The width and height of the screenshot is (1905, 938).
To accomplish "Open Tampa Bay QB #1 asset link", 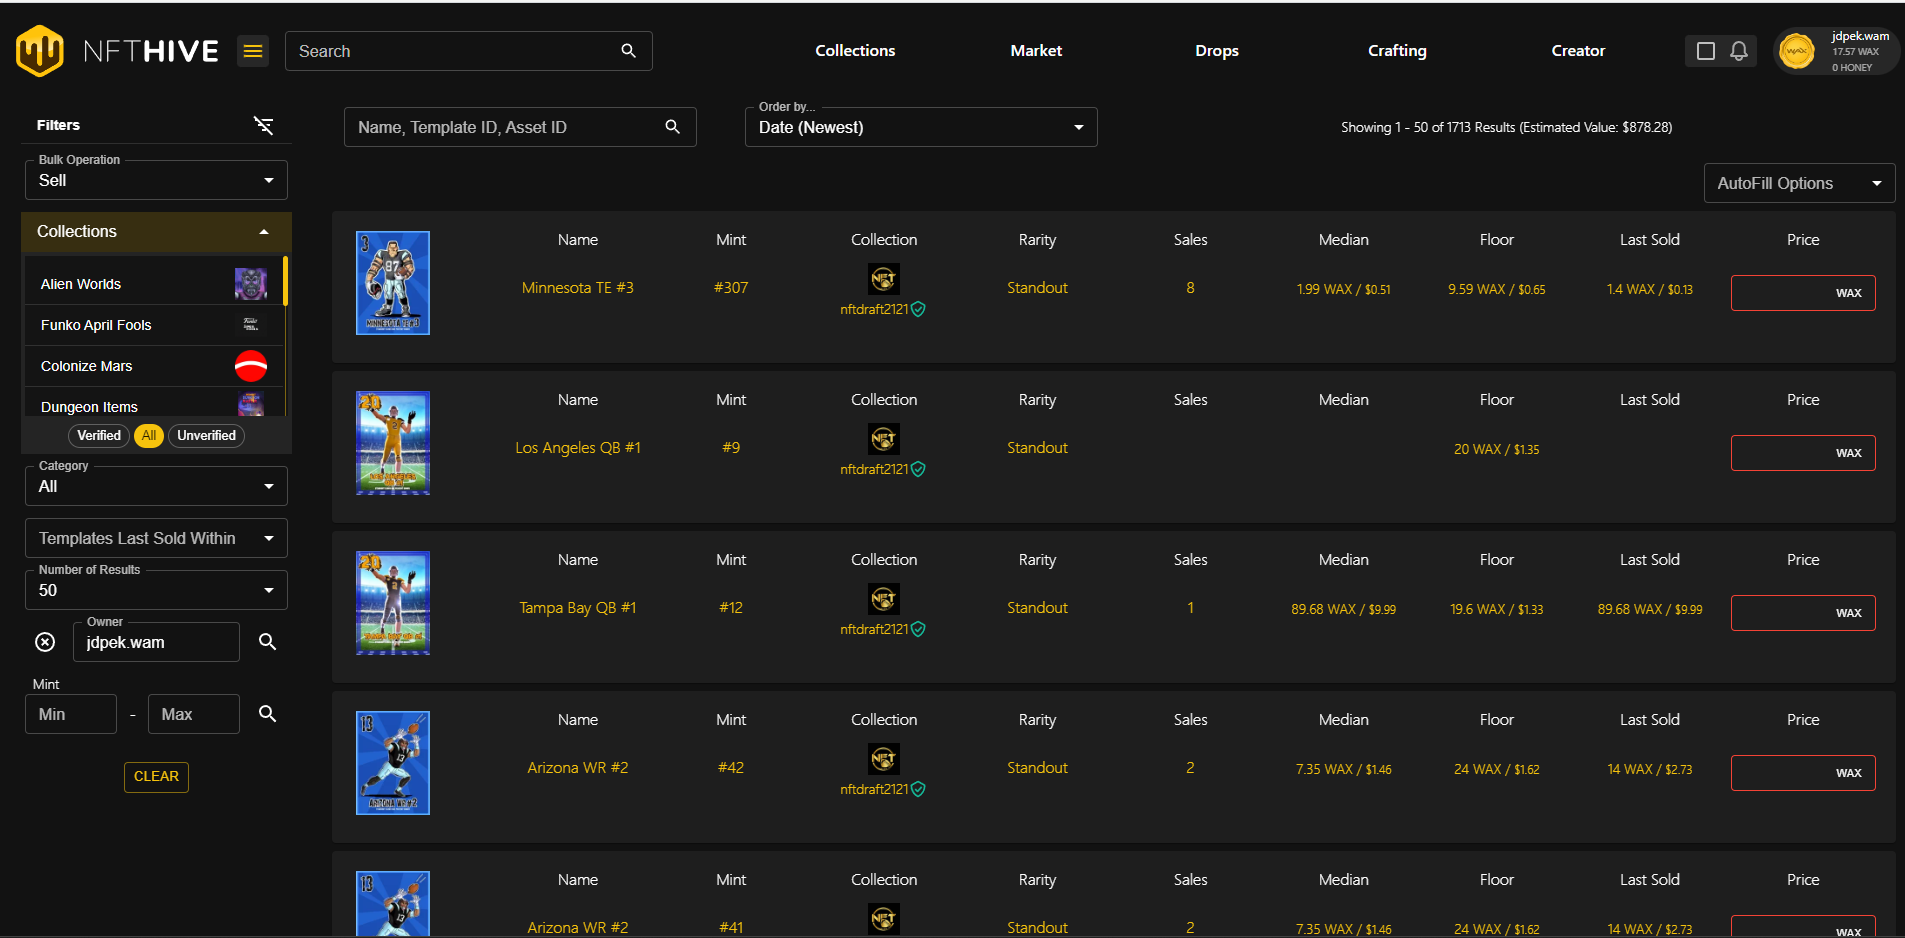I will click(x=578, y=608).
